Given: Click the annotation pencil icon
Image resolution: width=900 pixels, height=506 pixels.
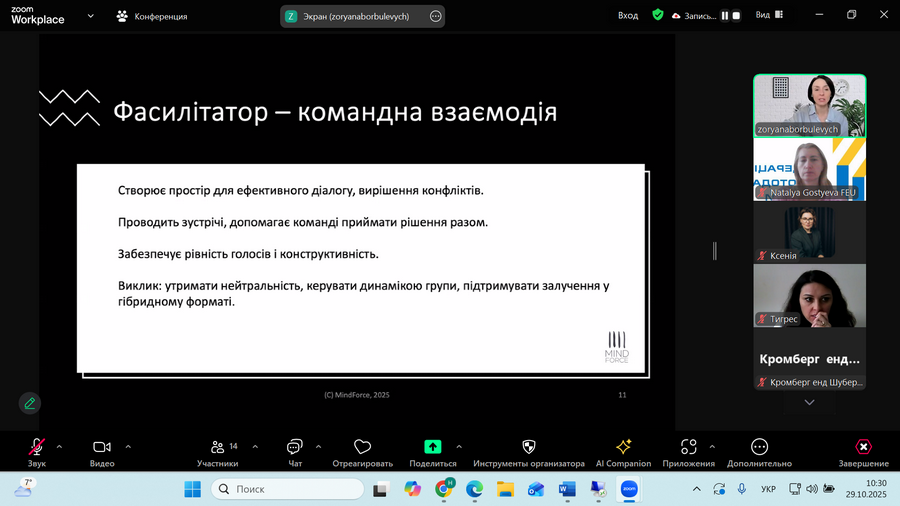Looking at the screenshot, I should pyautogui.click(x=30, y=403).
